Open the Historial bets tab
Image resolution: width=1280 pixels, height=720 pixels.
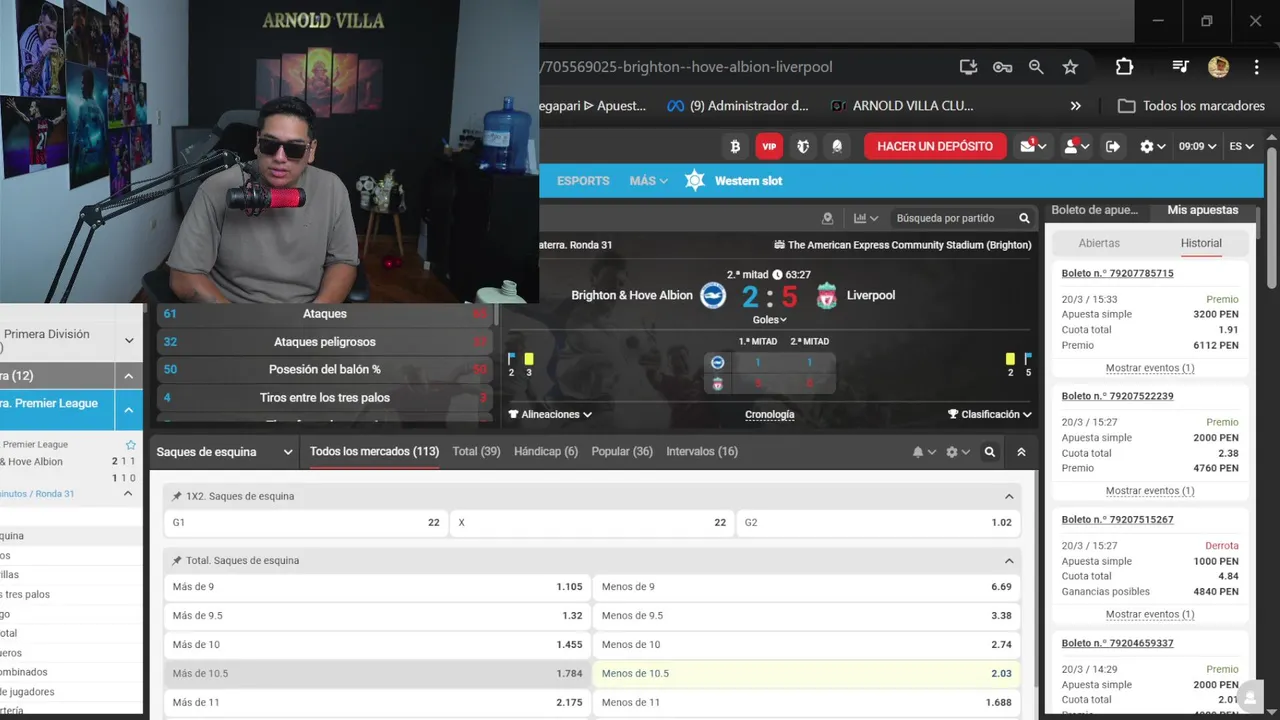[1201, 243]
